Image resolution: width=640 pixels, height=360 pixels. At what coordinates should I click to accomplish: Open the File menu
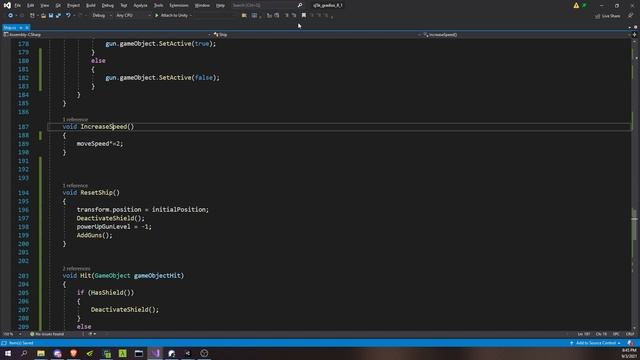point(18,5)
